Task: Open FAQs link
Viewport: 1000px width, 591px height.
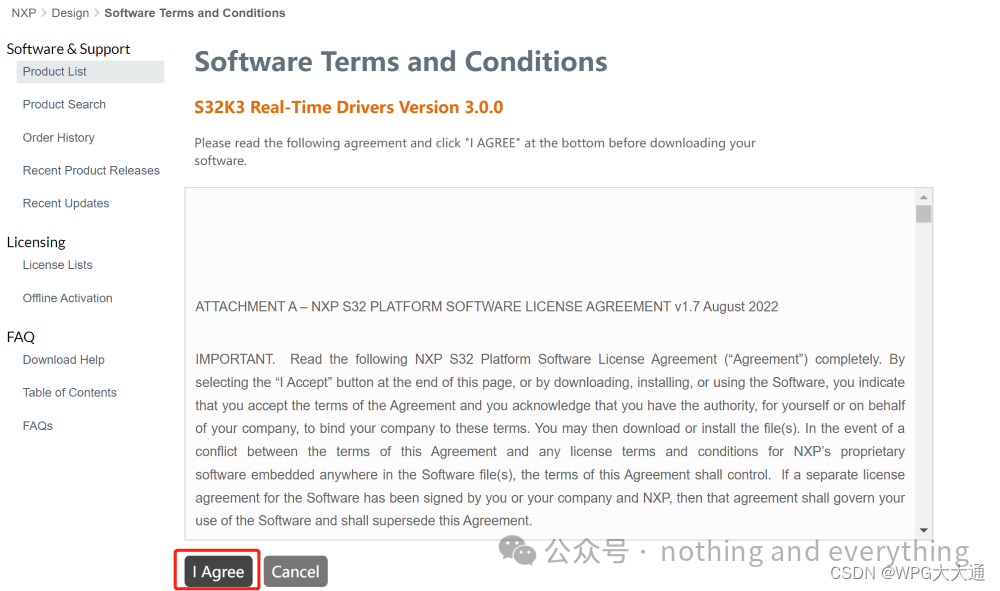Action: pyautogui.click(x=38, y=426)
